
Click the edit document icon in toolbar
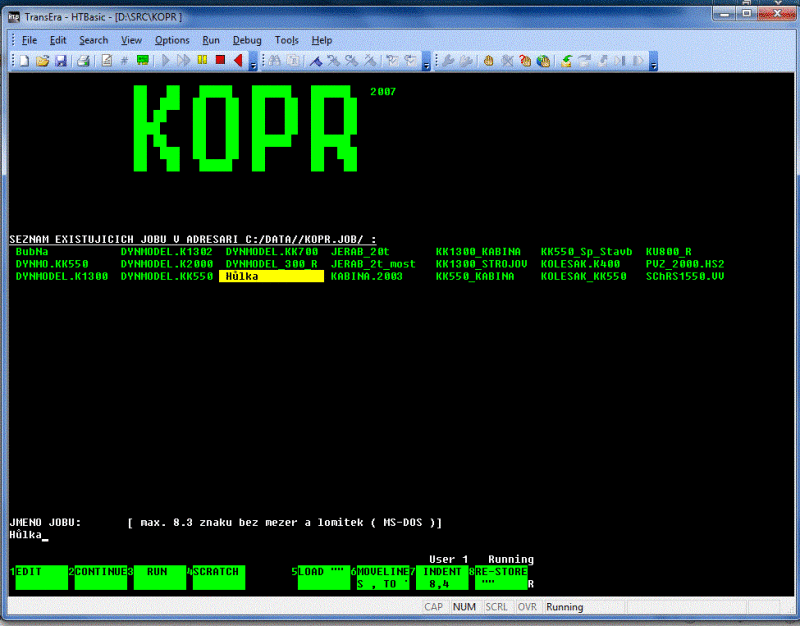pos(107,61)
